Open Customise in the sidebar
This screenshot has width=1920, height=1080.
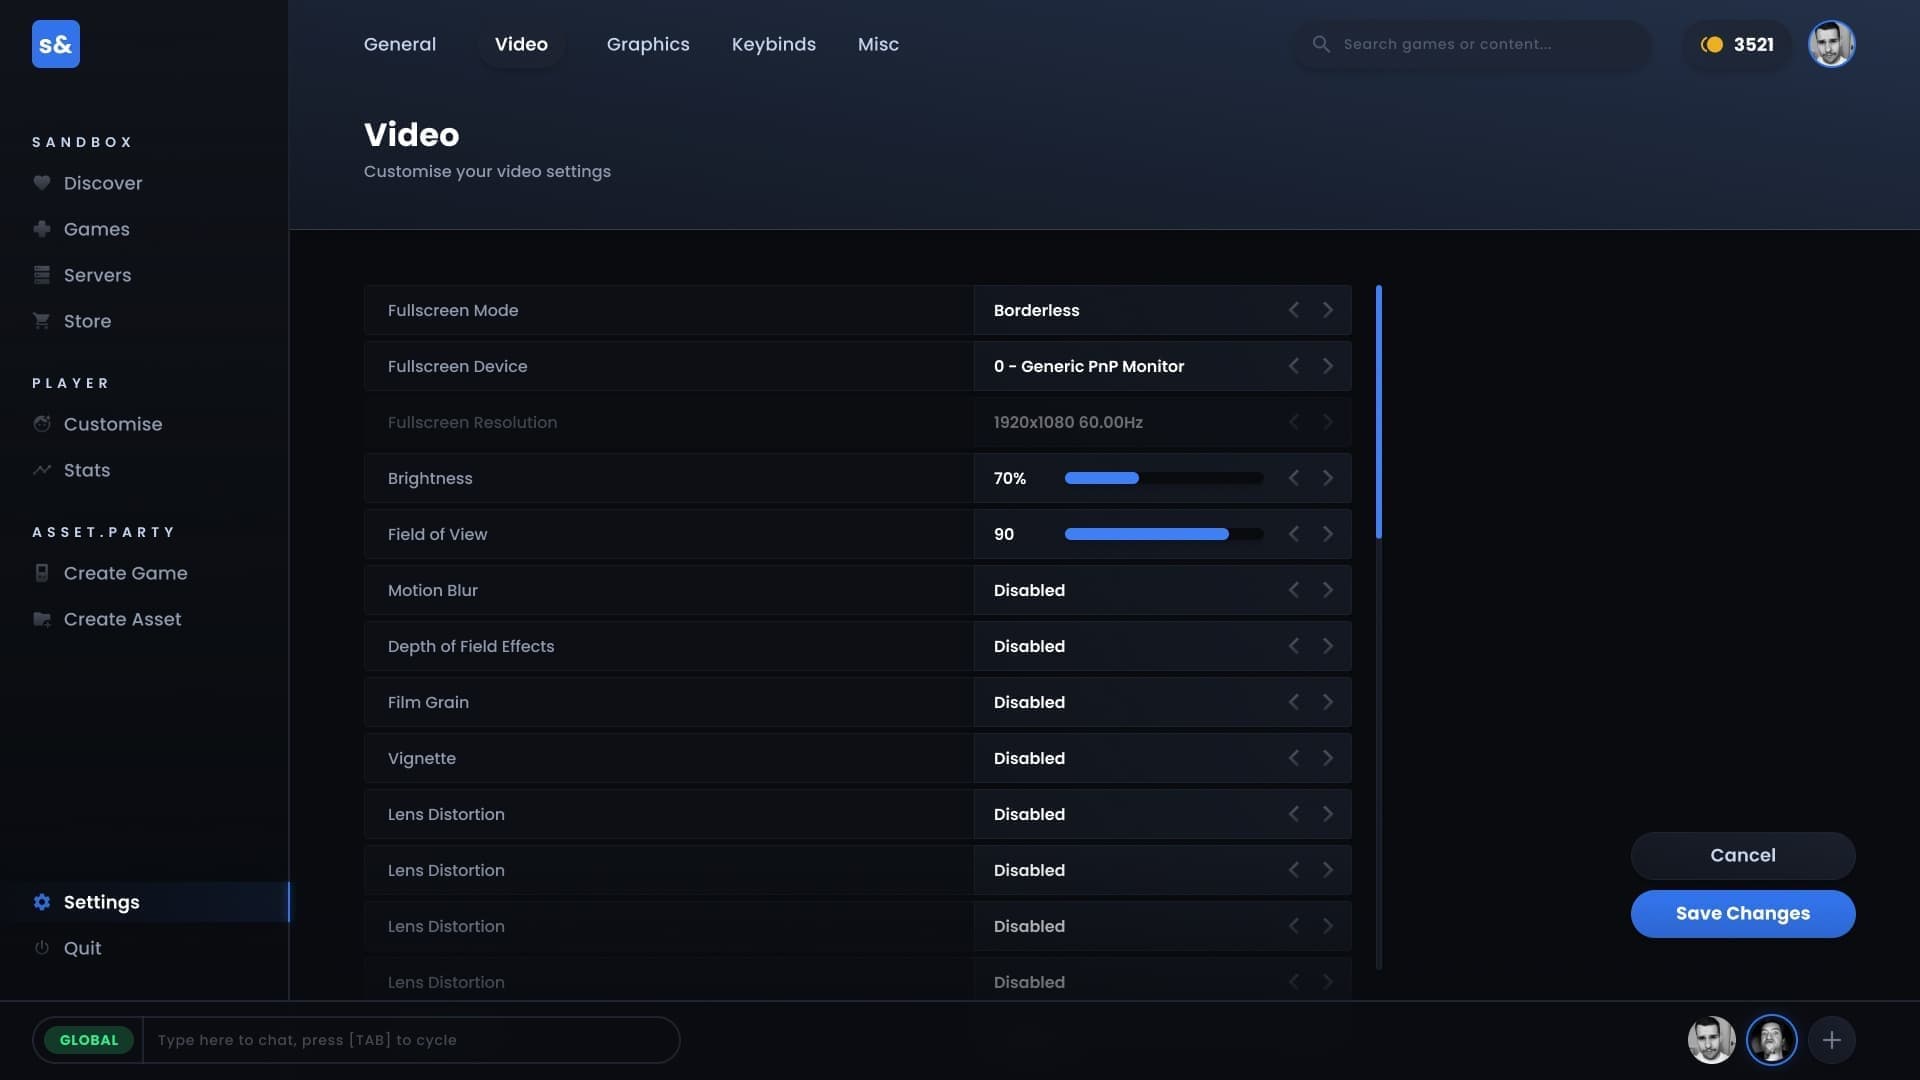coord(113,424)
